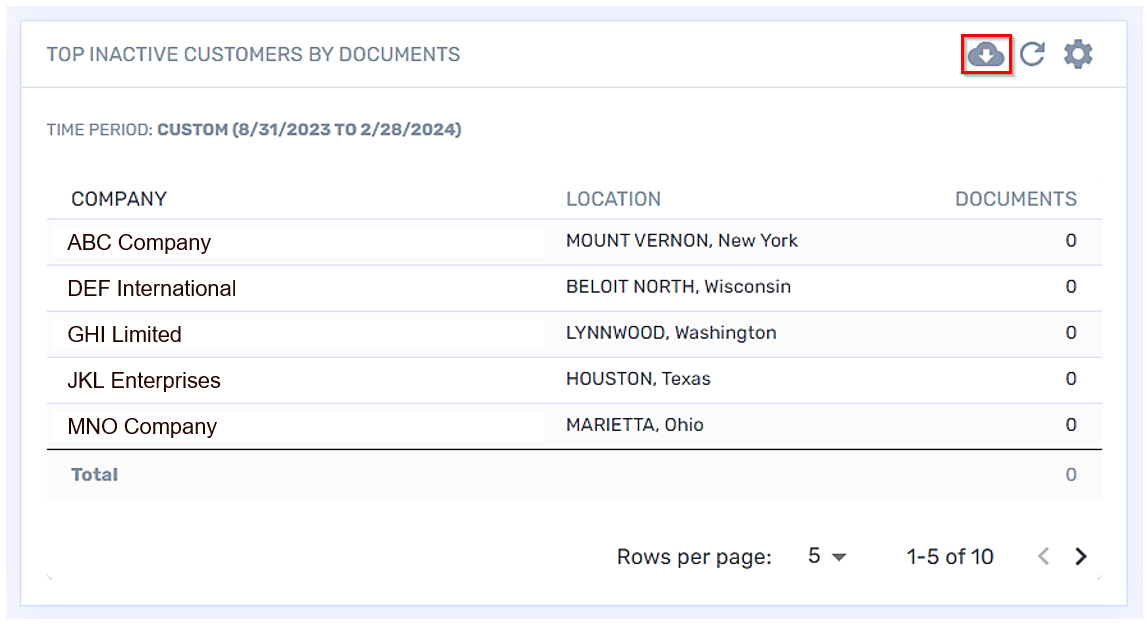This screenshot has width=1147, height=624.
Task: Open widget settings gear
Action: (1077, 54)
